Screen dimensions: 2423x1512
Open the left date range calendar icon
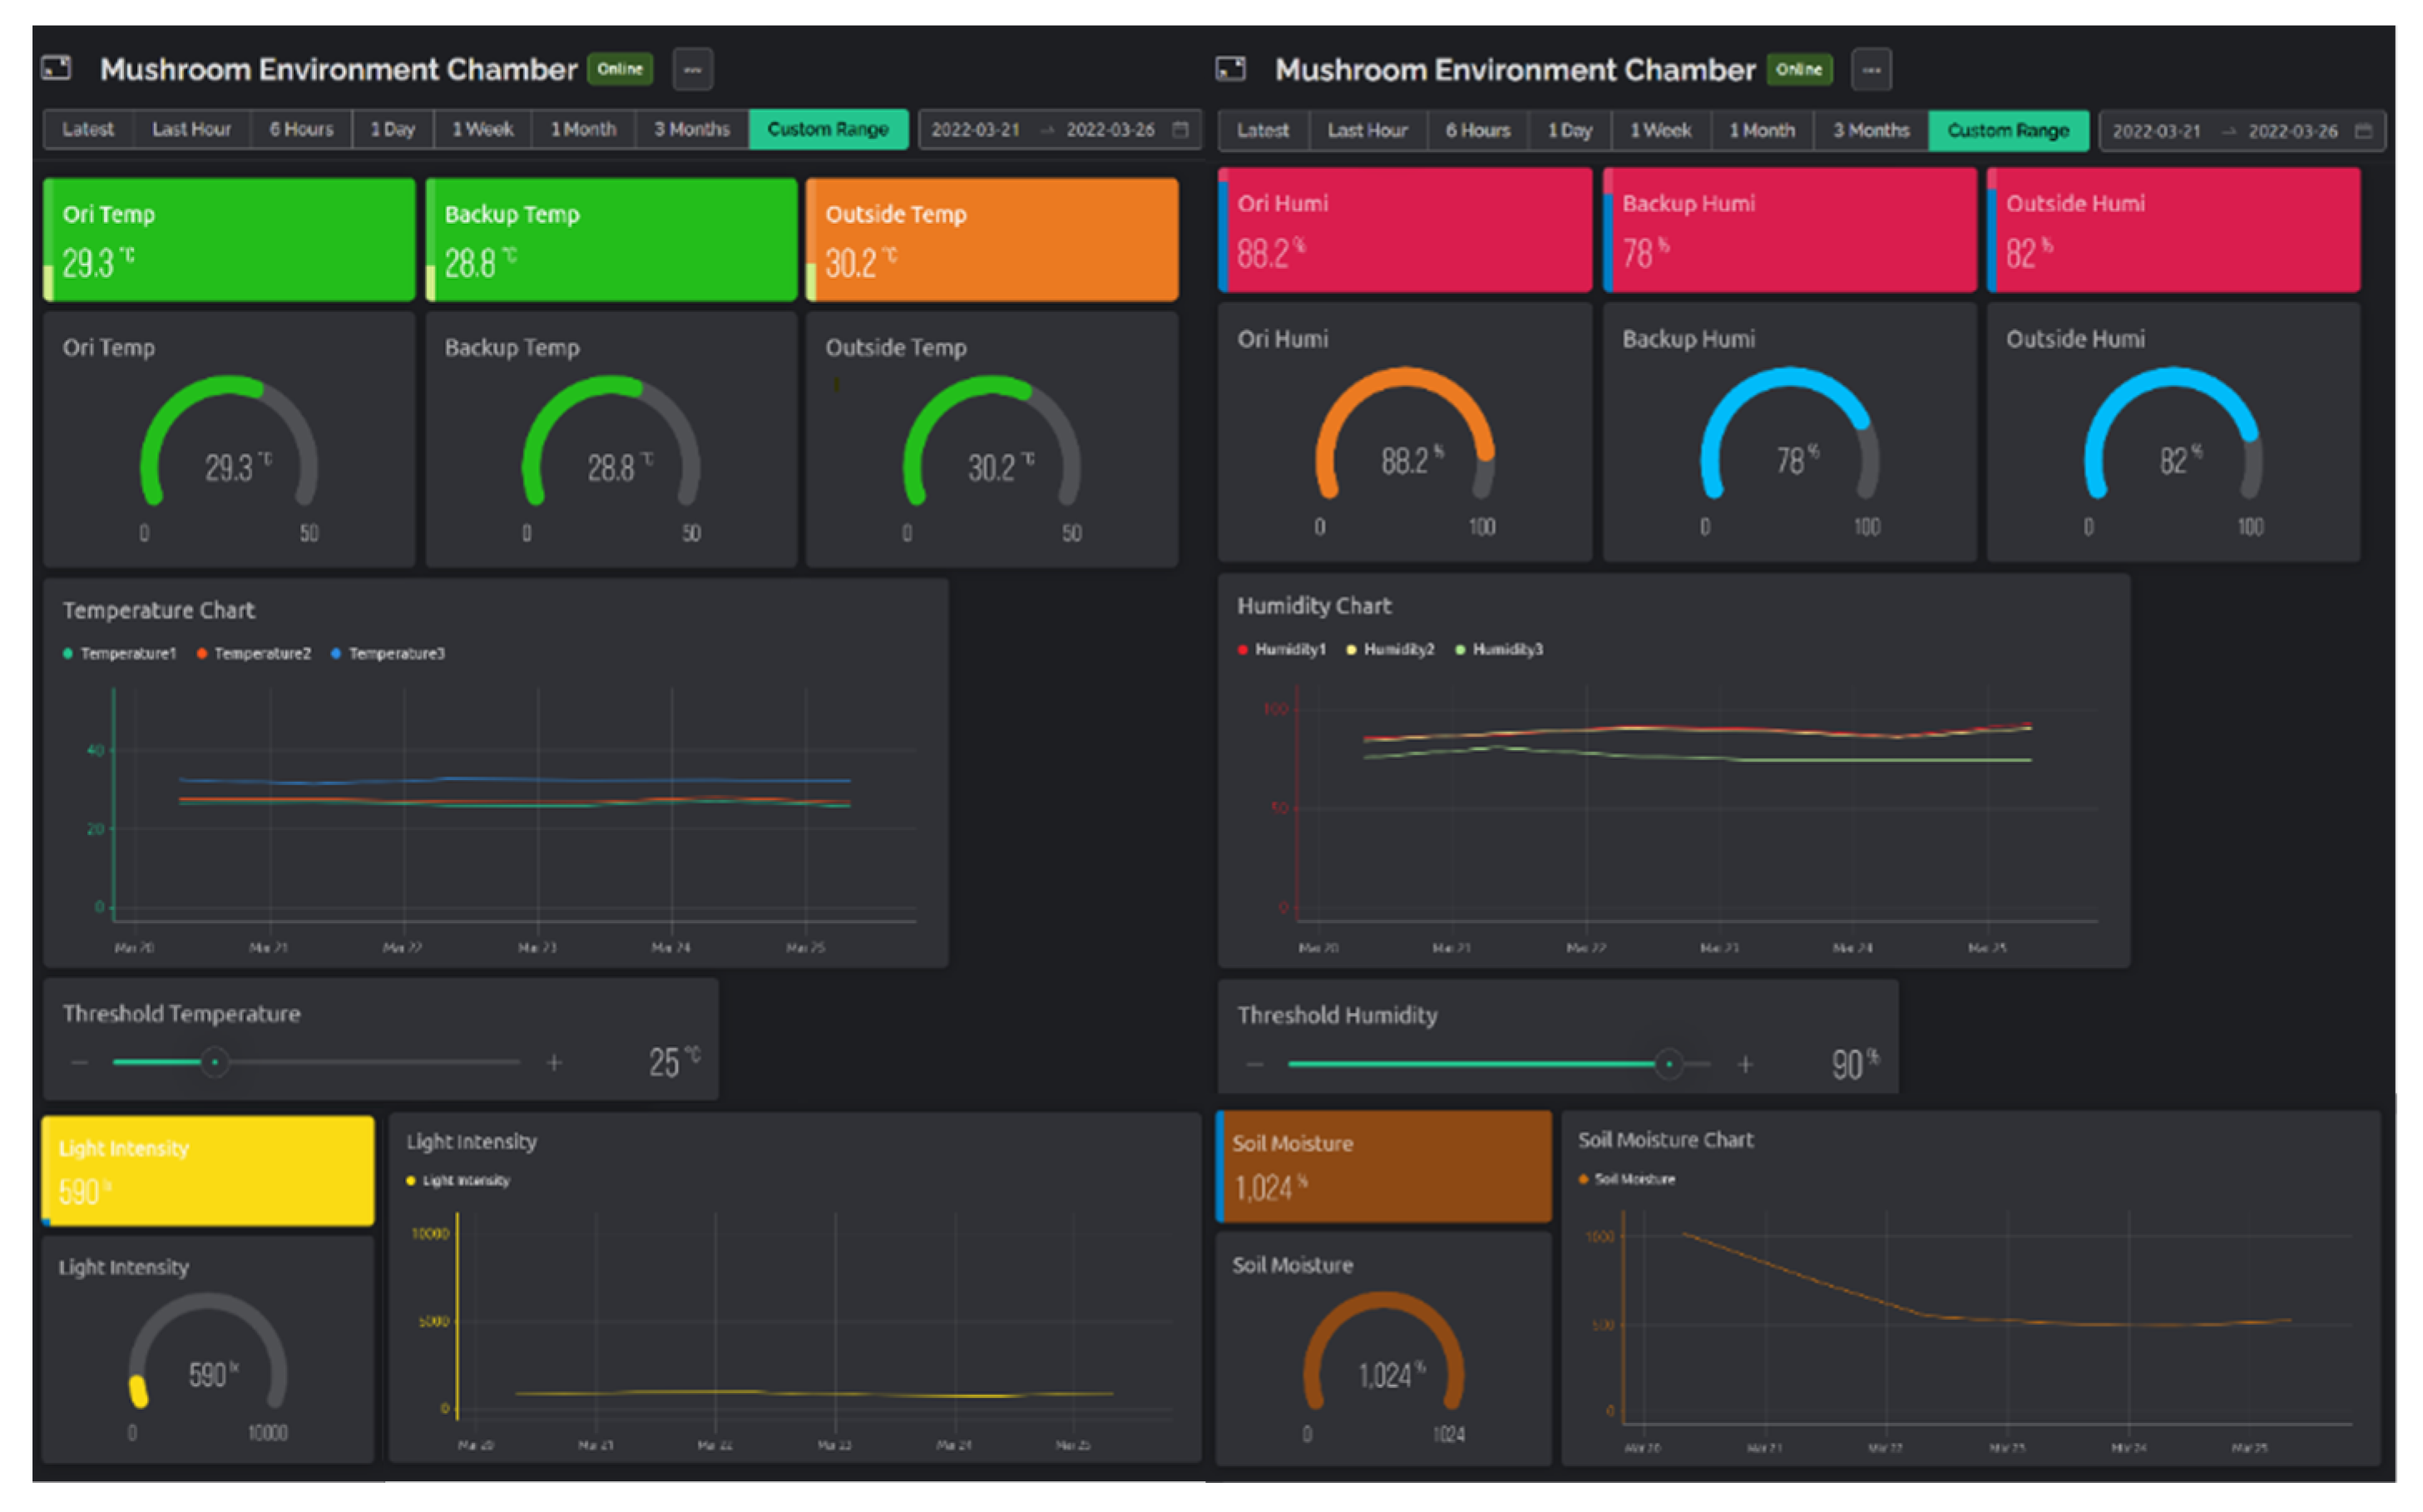tap(1180, 129)
